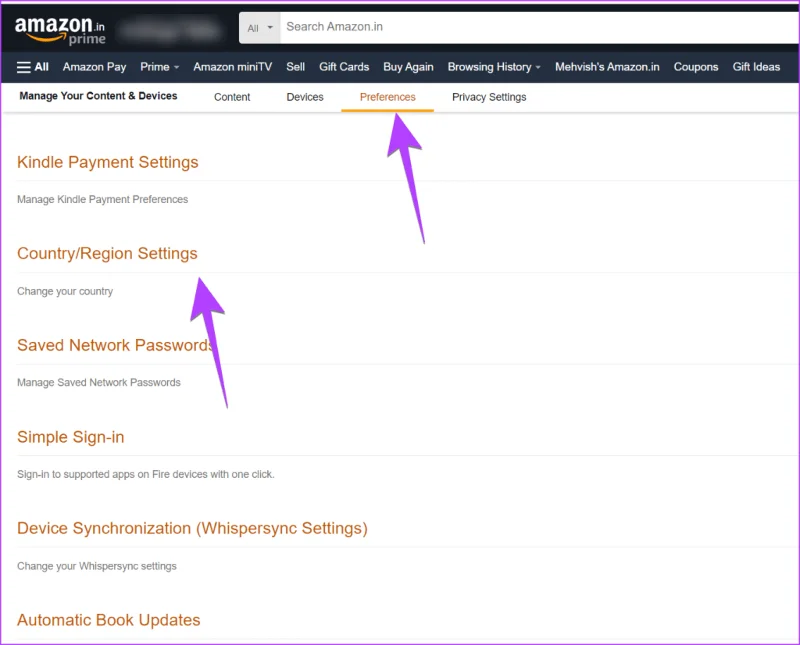Expand Country/Region Settings section
Image resolution: width=800 pixels, height=645 pixels.
pyautogui.click(x=107, y=254)
